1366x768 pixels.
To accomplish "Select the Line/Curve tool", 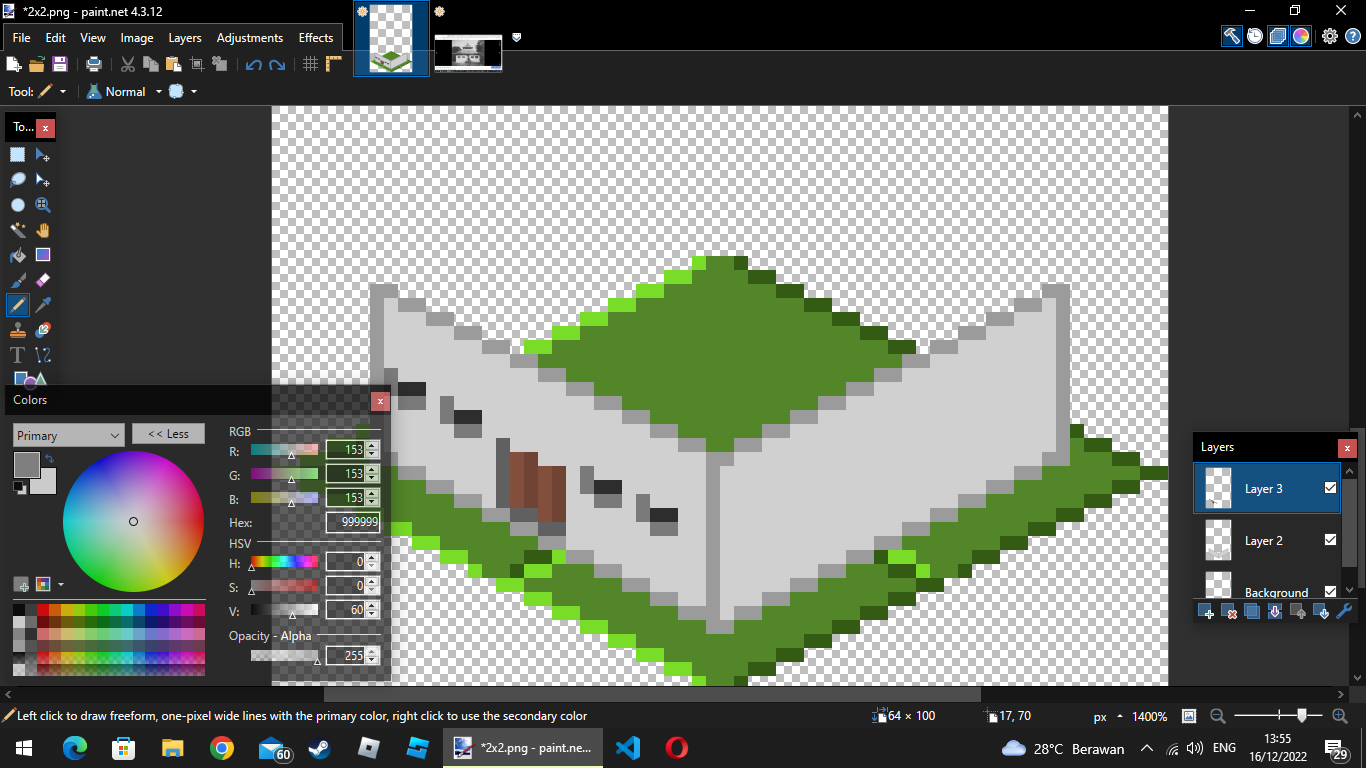I will click(43, 355).
